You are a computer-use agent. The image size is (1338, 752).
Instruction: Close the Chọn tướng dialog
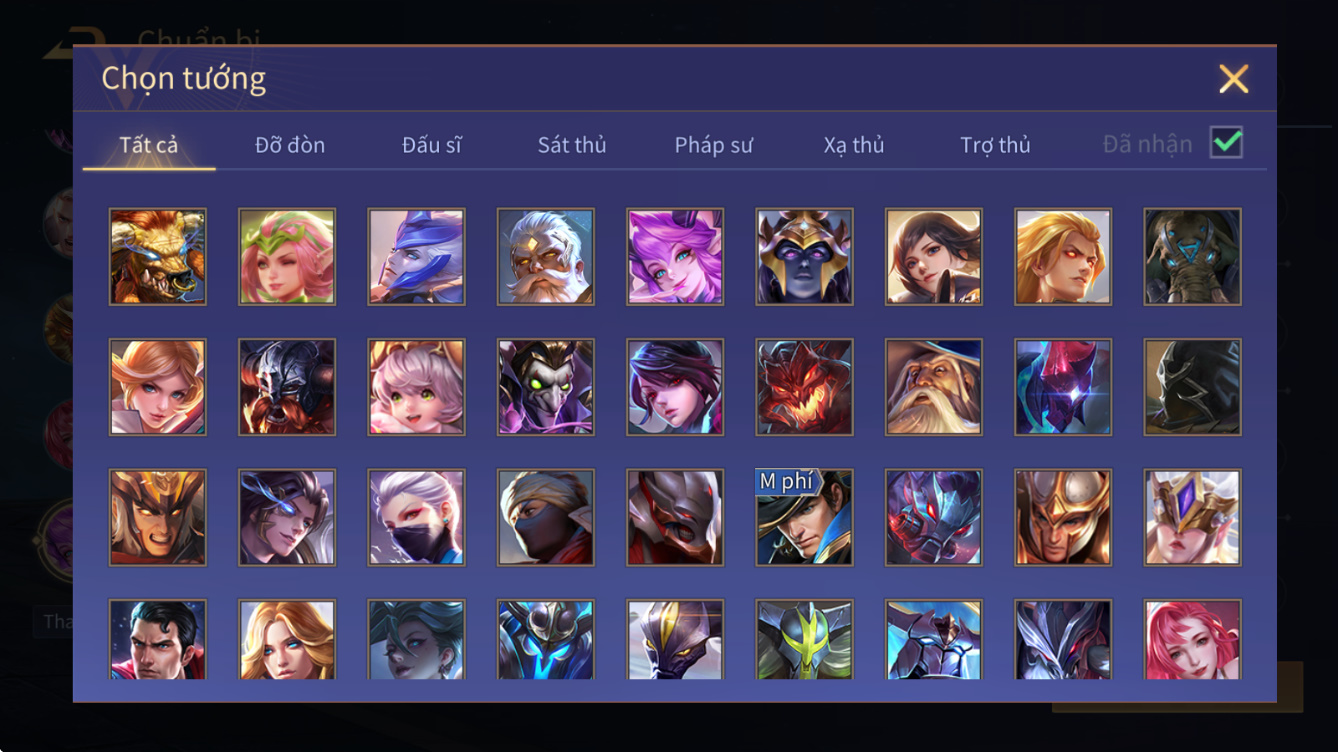click(x=1234, y=79)
